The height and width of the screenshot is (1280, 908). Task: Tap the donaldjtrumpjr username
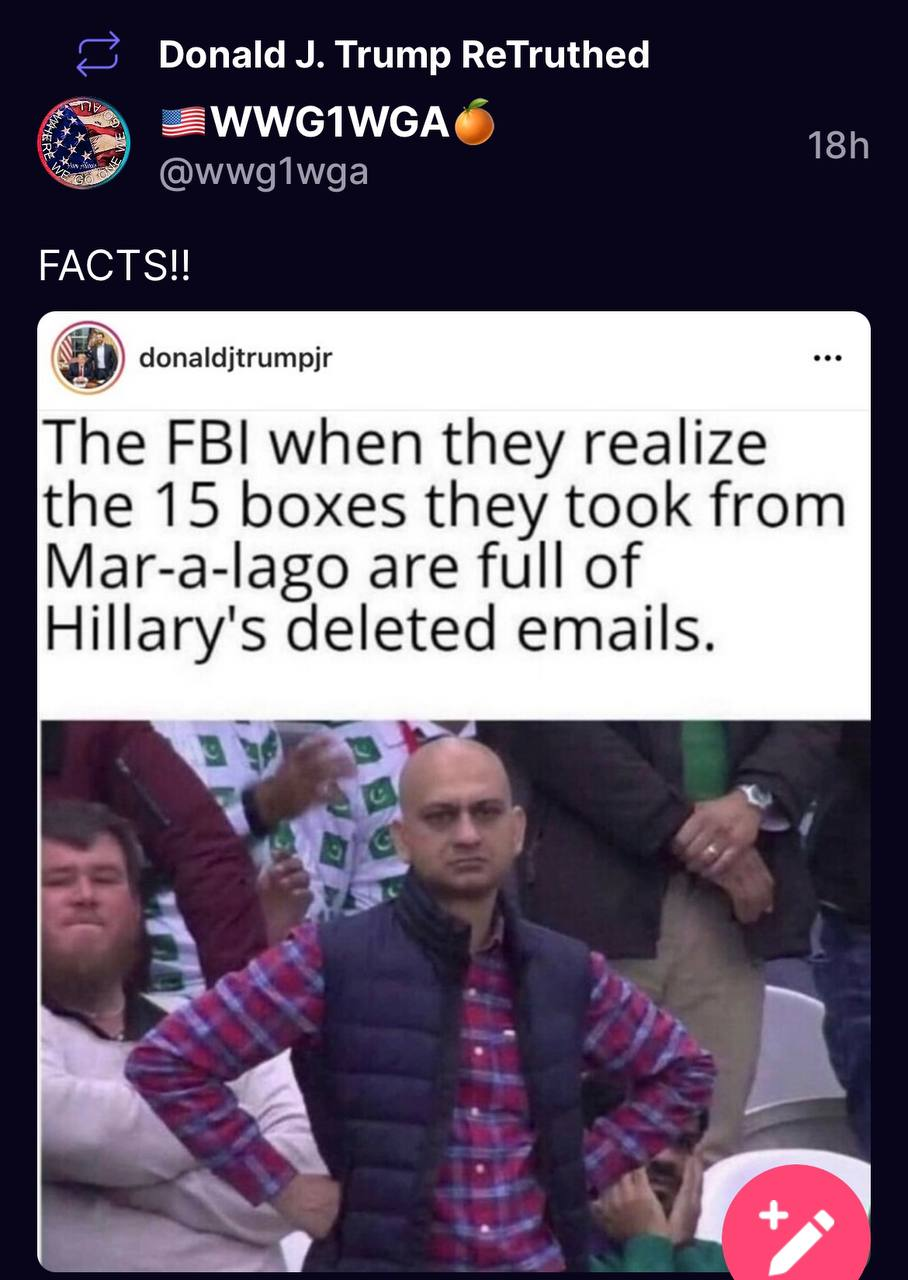pyautogui.click(x=235, y=358)
